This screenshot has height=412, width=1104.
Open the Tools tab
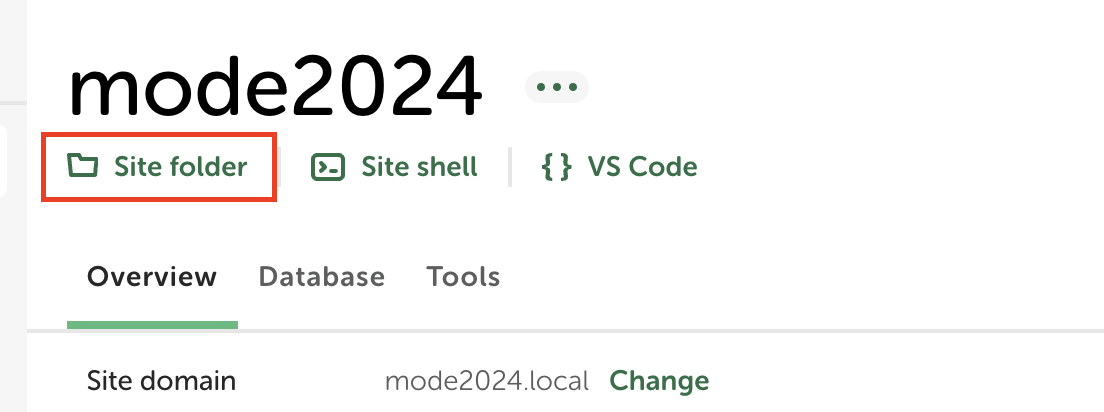463,276
